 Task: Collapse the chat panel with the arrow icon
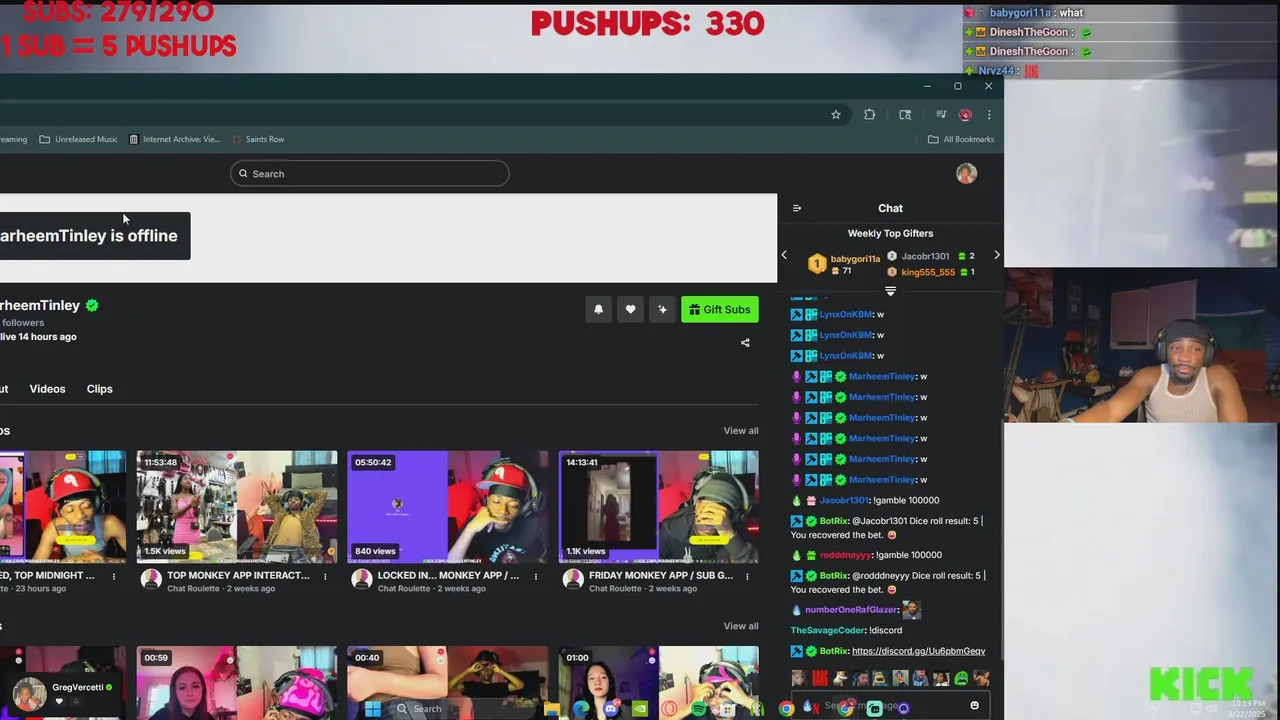click(x=797, y=208)
